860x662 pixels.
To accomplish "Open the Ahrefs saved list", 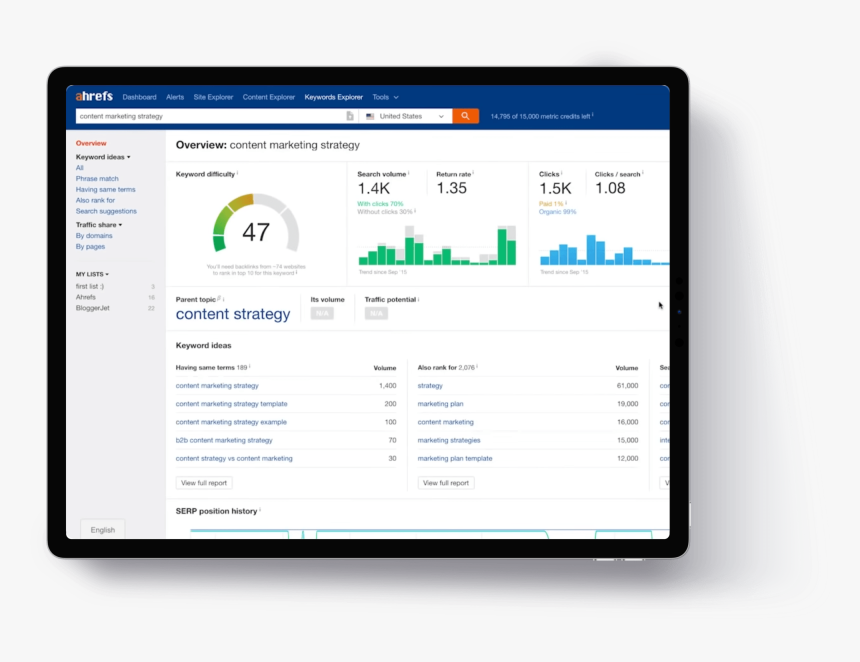I will pyautogui.click(x=86, y=297).
